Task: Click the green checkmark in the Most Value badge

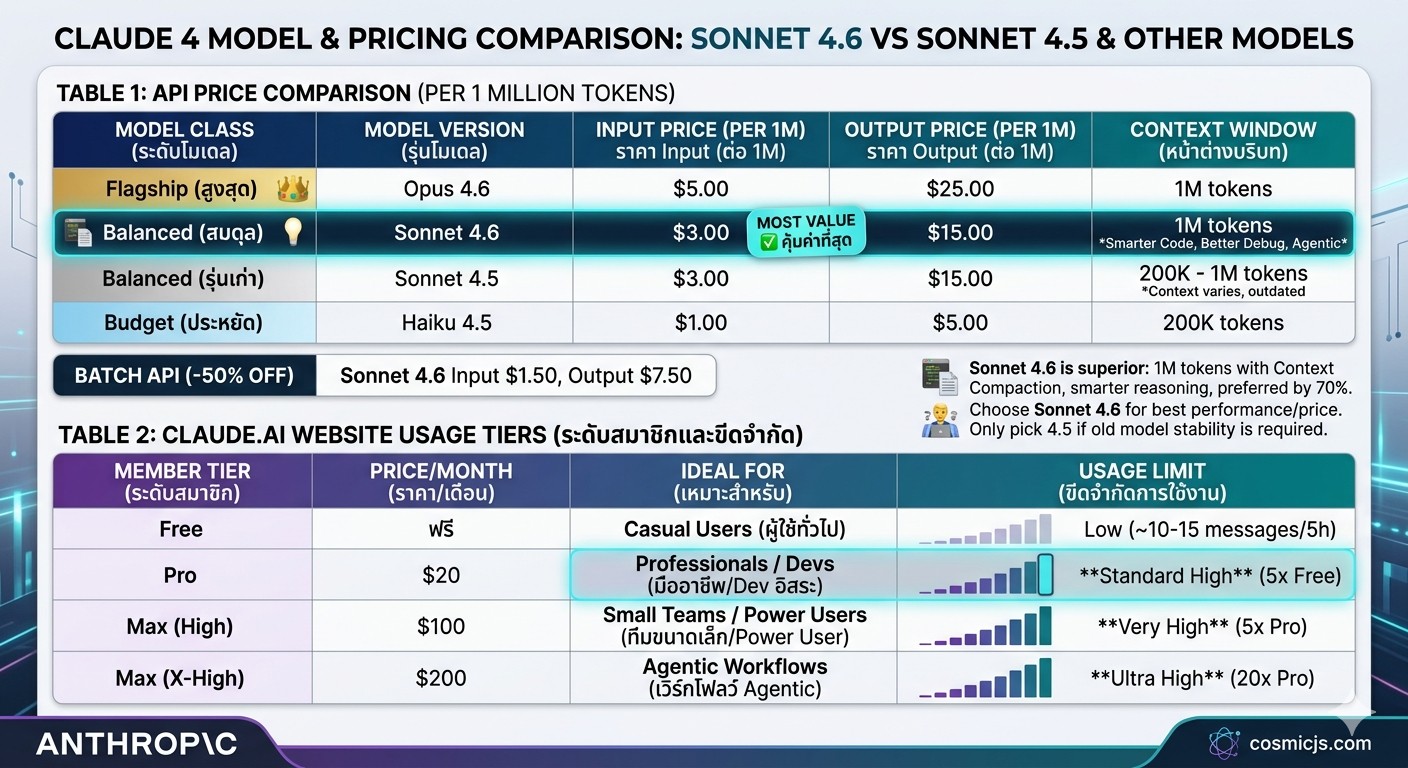Action: coord(769,242)
